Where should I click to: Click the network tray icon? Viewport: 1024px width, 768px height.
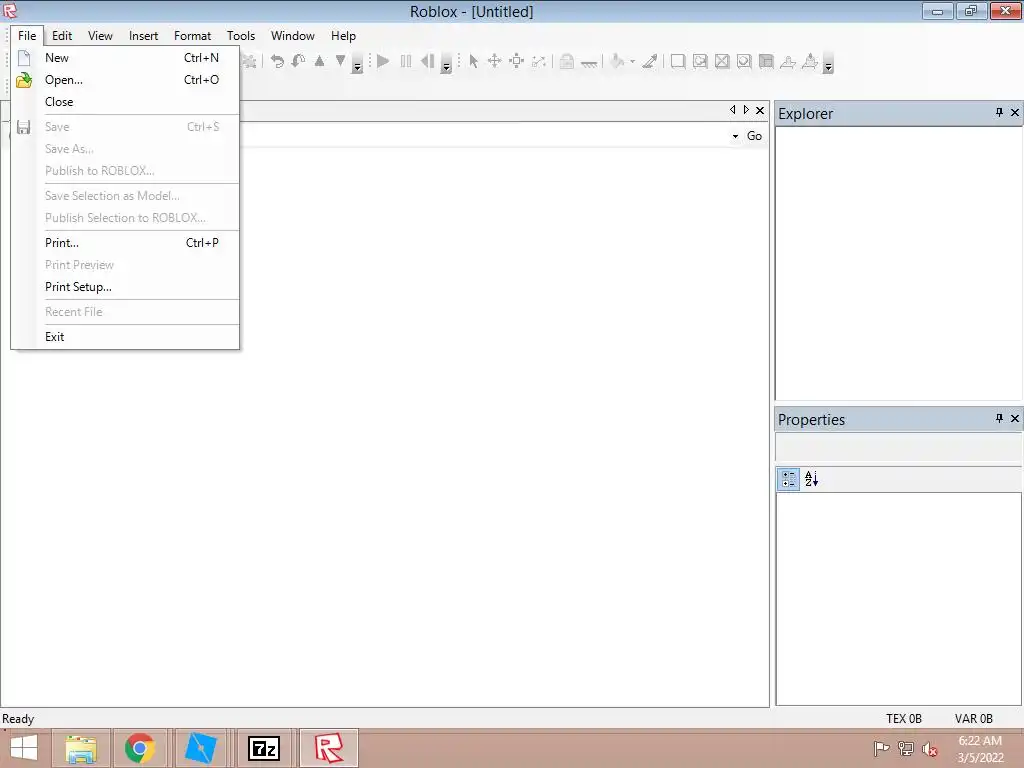tap(906, 748)
